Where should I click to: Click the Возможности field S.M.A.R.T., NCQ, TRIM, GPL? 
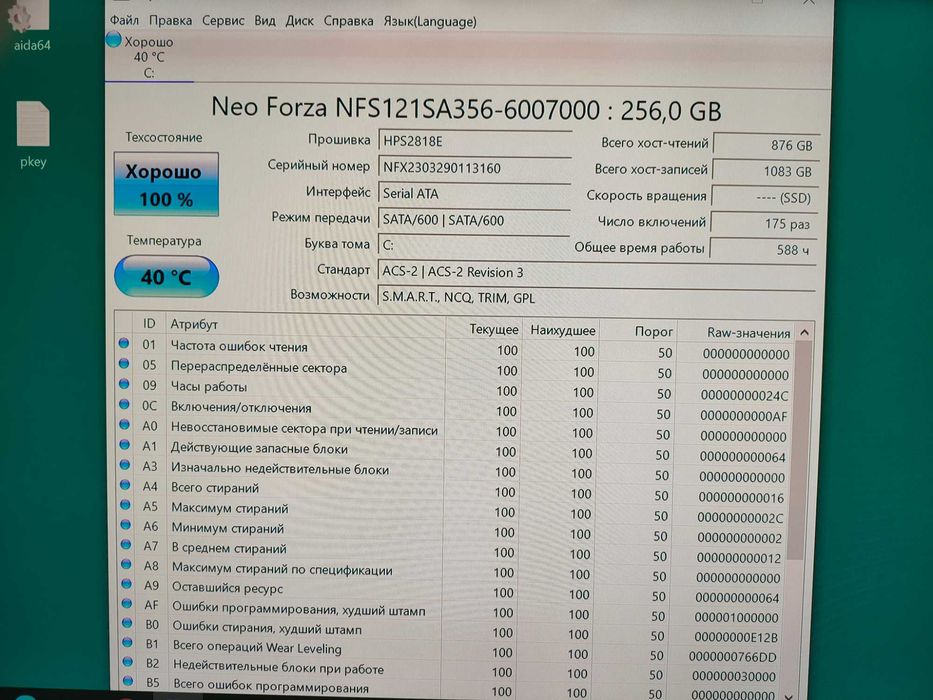[596, 297]
